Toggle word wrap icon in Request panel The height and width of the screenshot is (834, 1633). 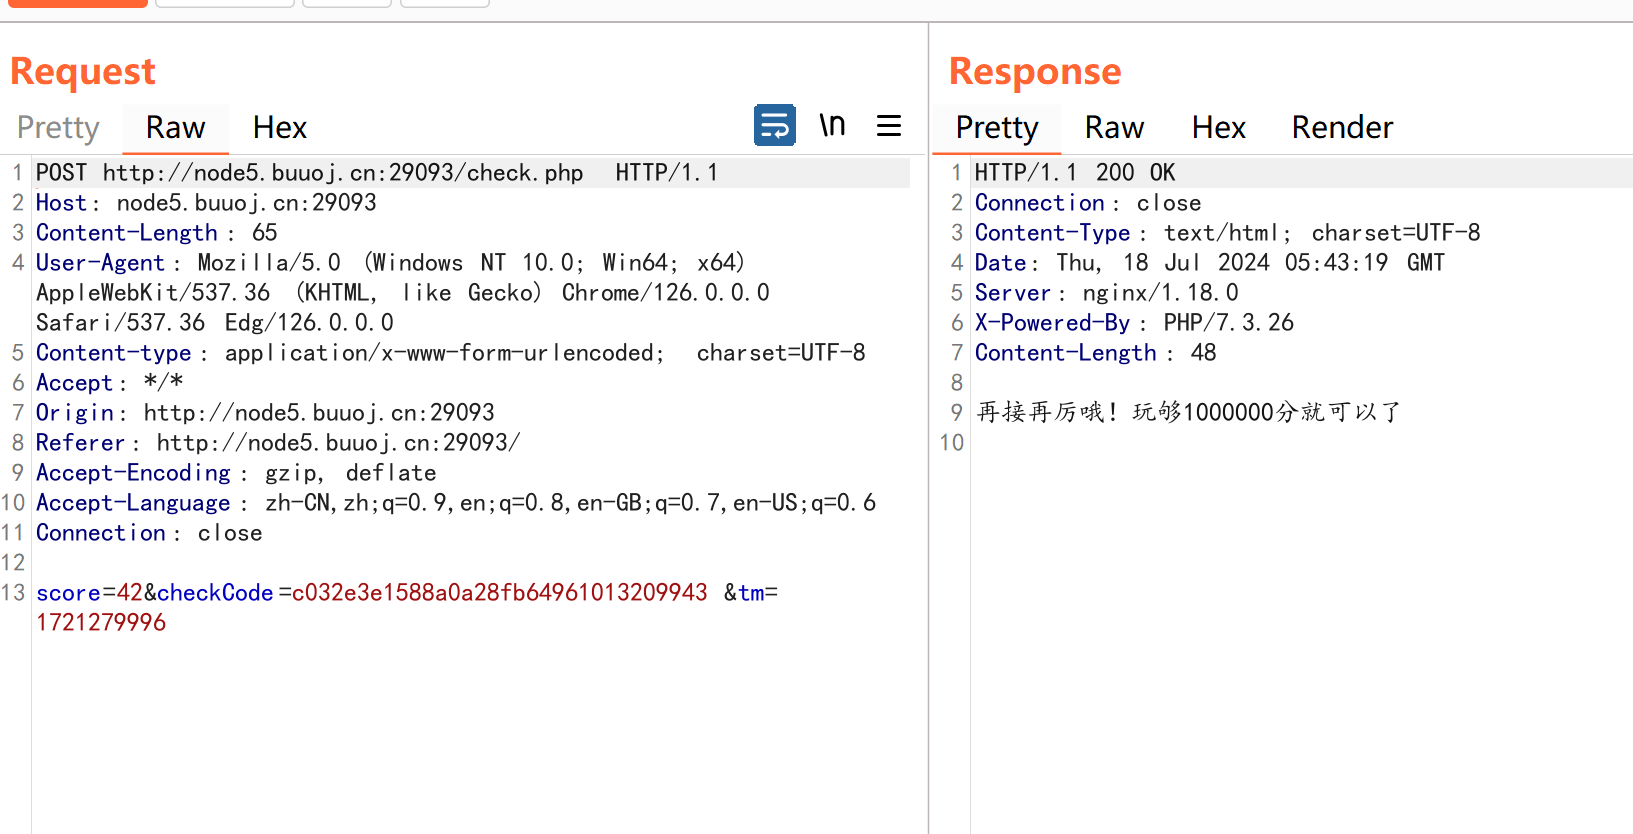pyautogui.click(x=775, y=125)
